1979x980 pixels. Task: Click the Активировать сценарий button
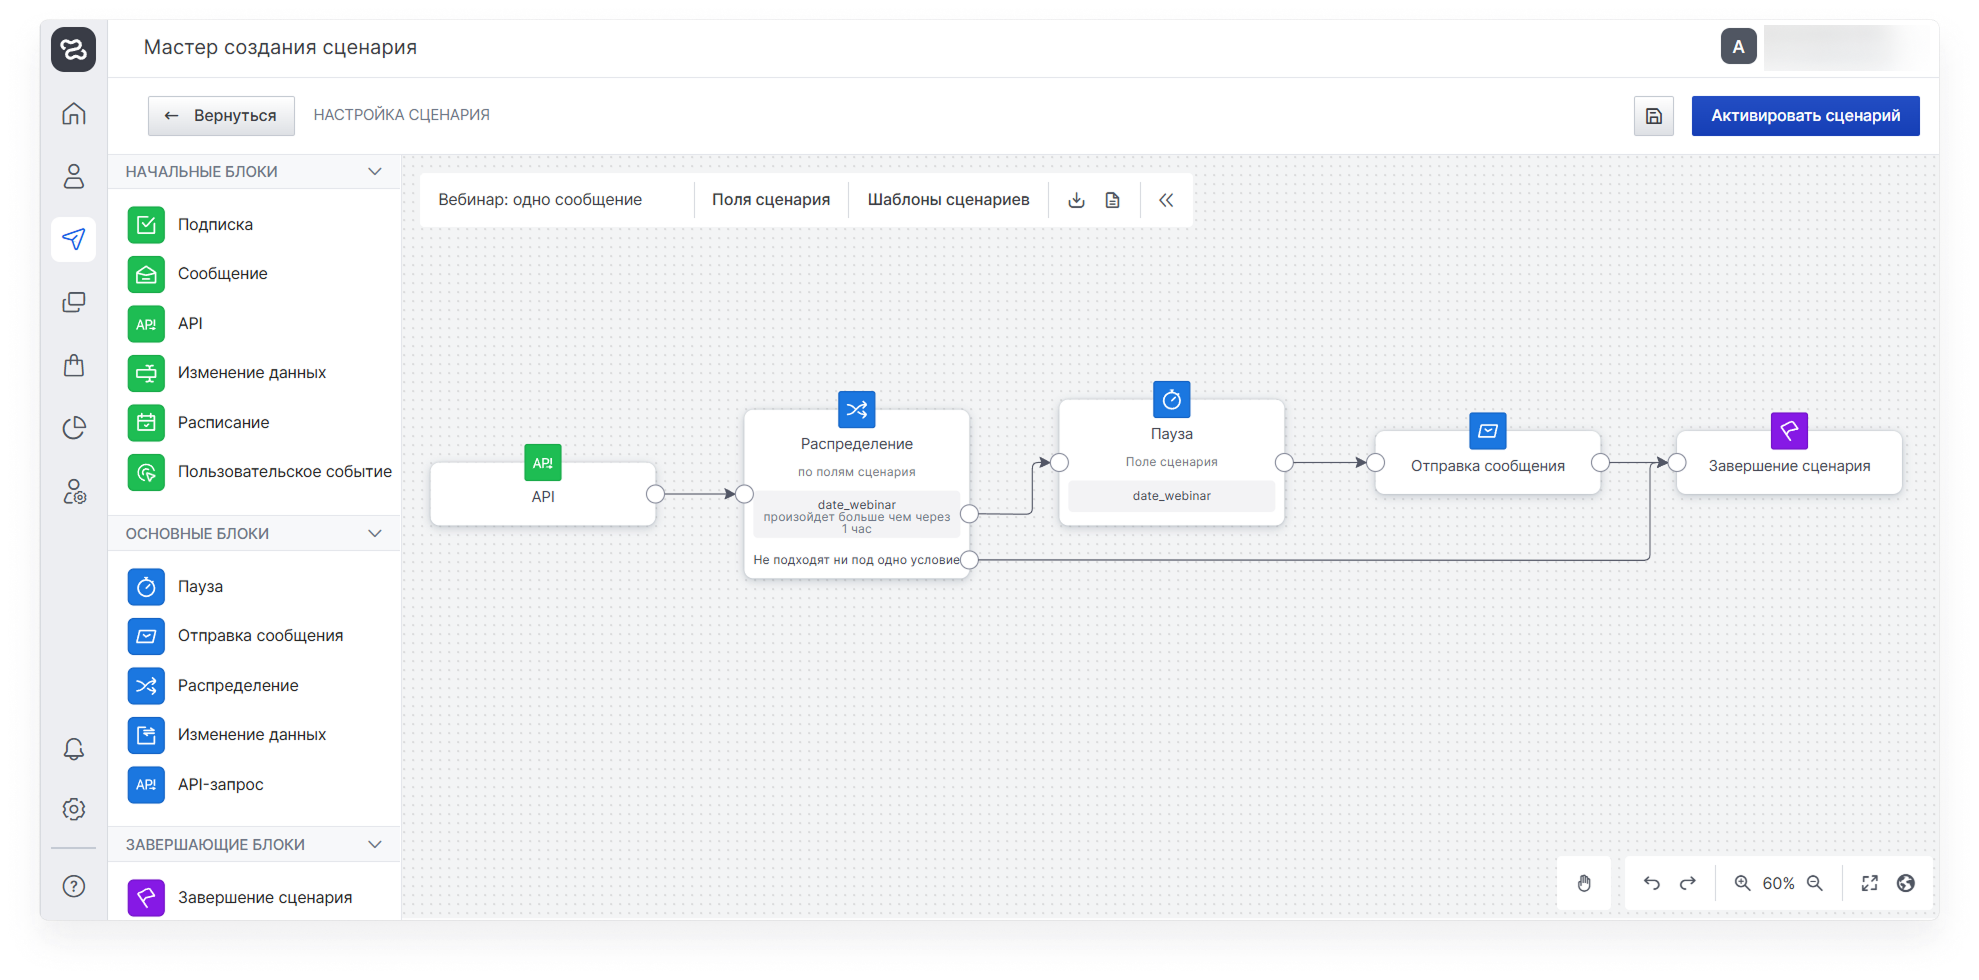[x=1805, y=116]
